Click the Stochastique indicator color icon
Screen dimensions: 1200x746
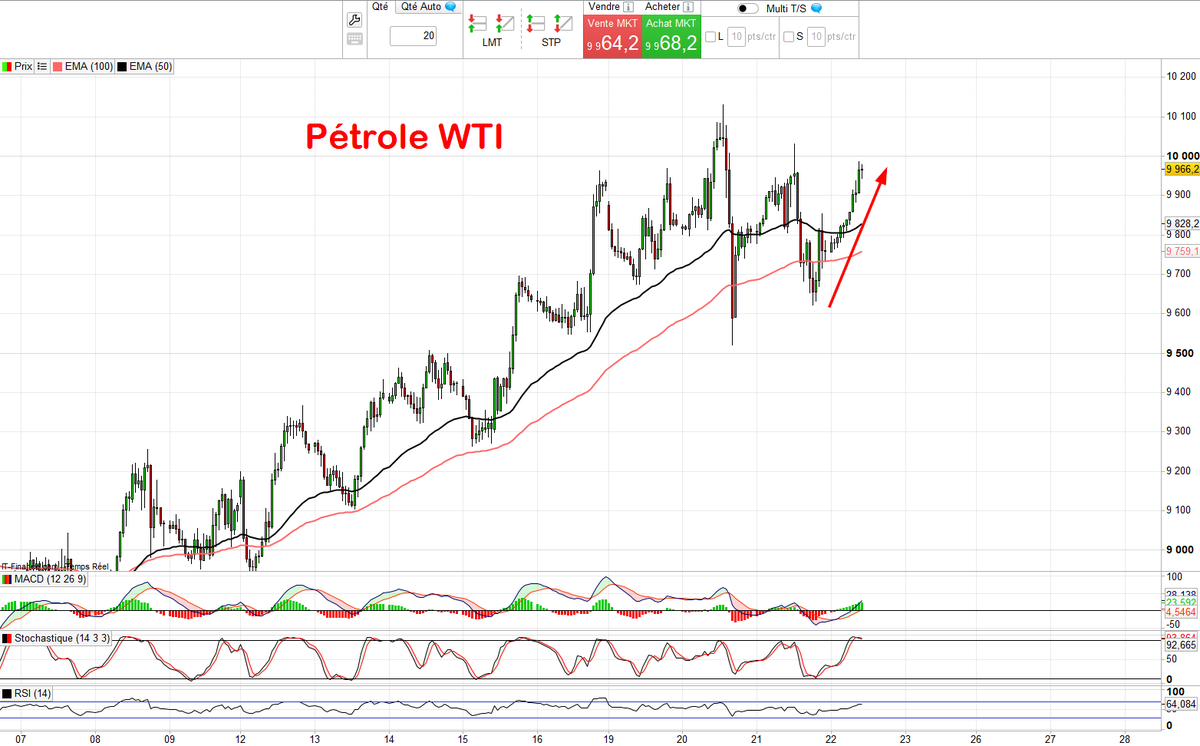(7, 638)
